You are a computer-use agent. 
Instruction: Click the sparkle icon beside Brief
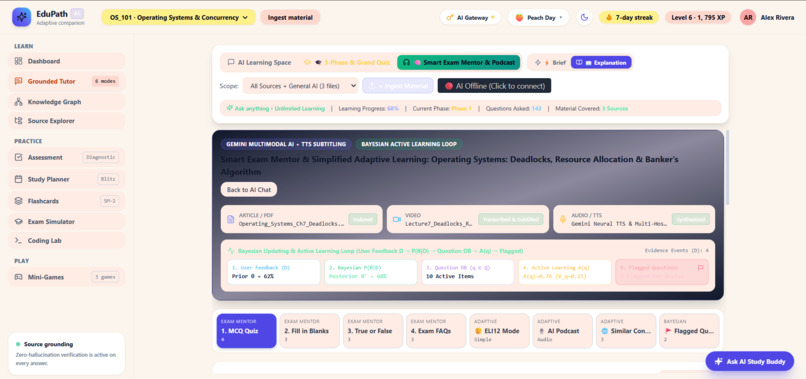(538, 63)
